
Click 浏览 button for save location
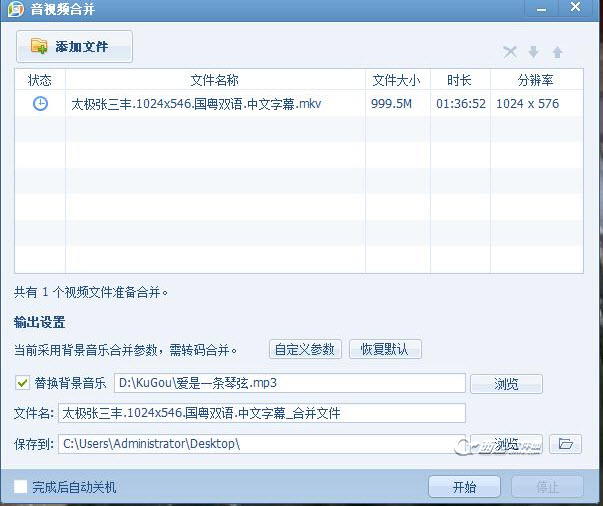click(506, 444)
